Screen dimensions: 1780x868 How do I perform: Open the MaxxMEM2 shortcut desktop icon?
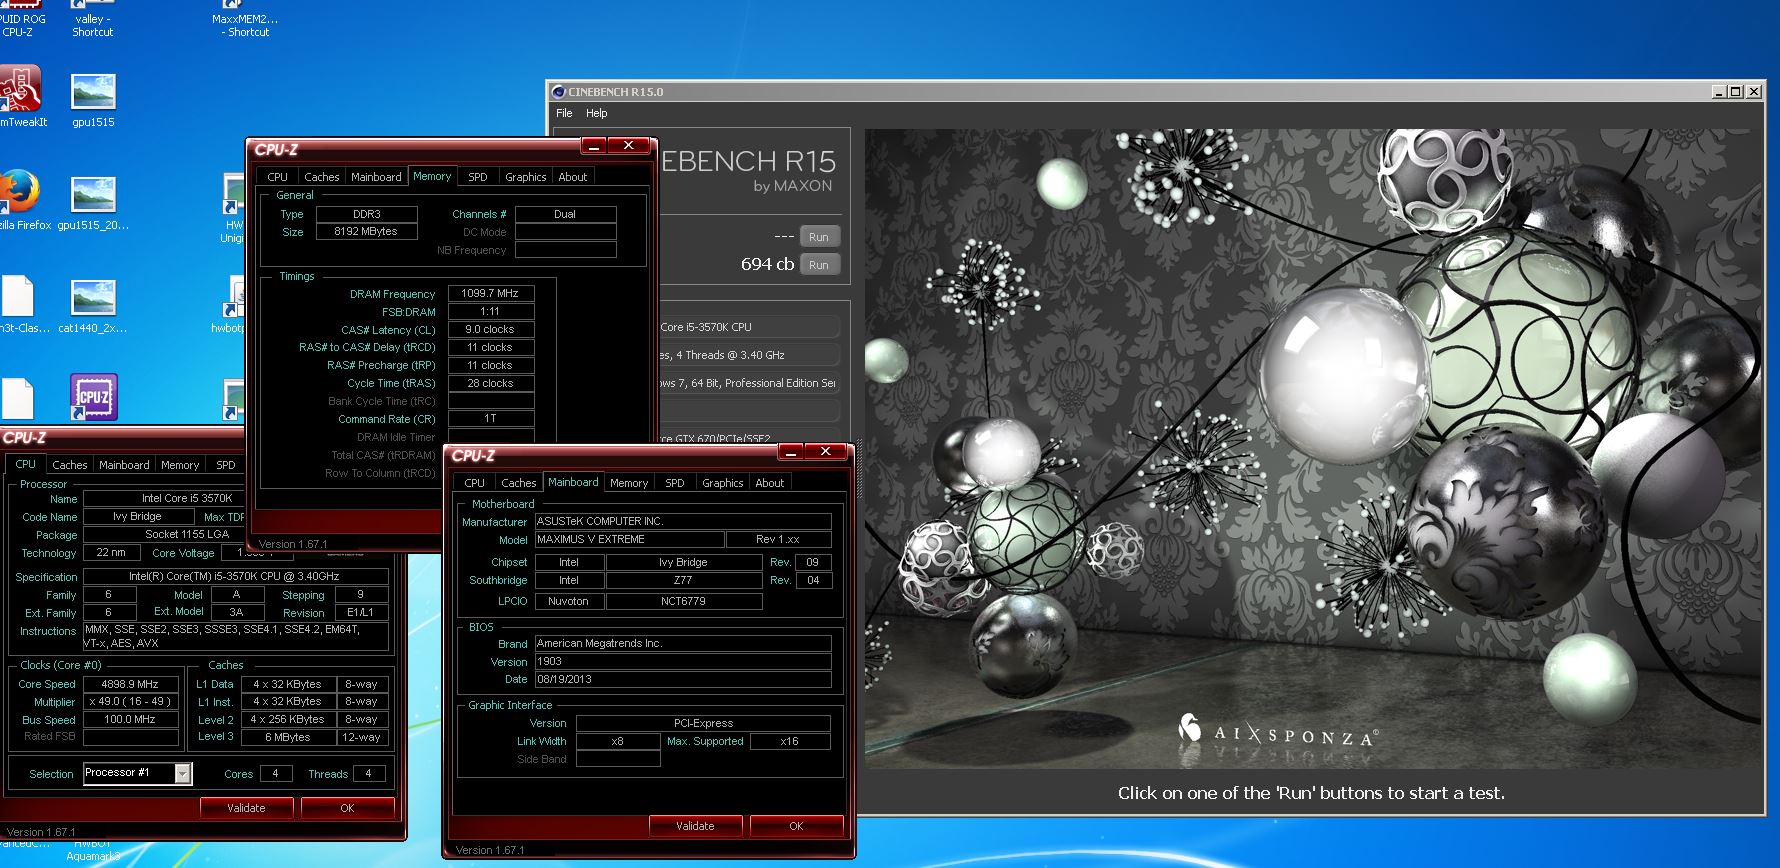245,20
